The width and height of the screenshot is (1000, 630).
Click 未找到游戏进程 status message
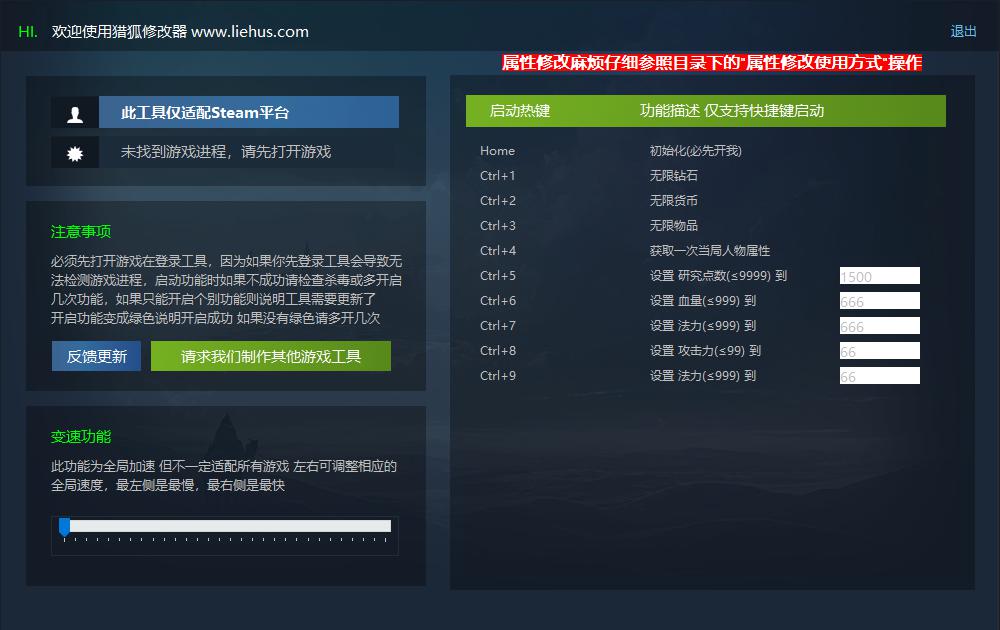click(x=226, y=152)
